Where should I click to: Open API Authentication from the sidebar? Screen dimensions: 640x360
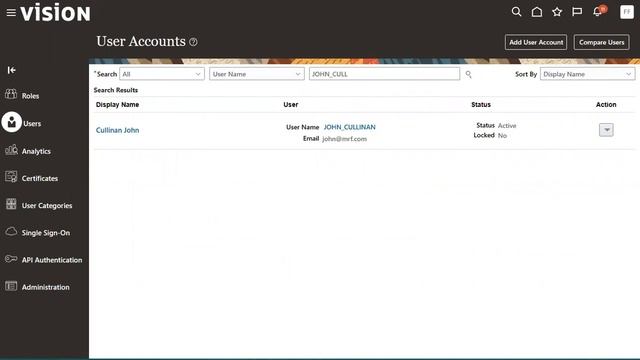click(x=52, y=260)
